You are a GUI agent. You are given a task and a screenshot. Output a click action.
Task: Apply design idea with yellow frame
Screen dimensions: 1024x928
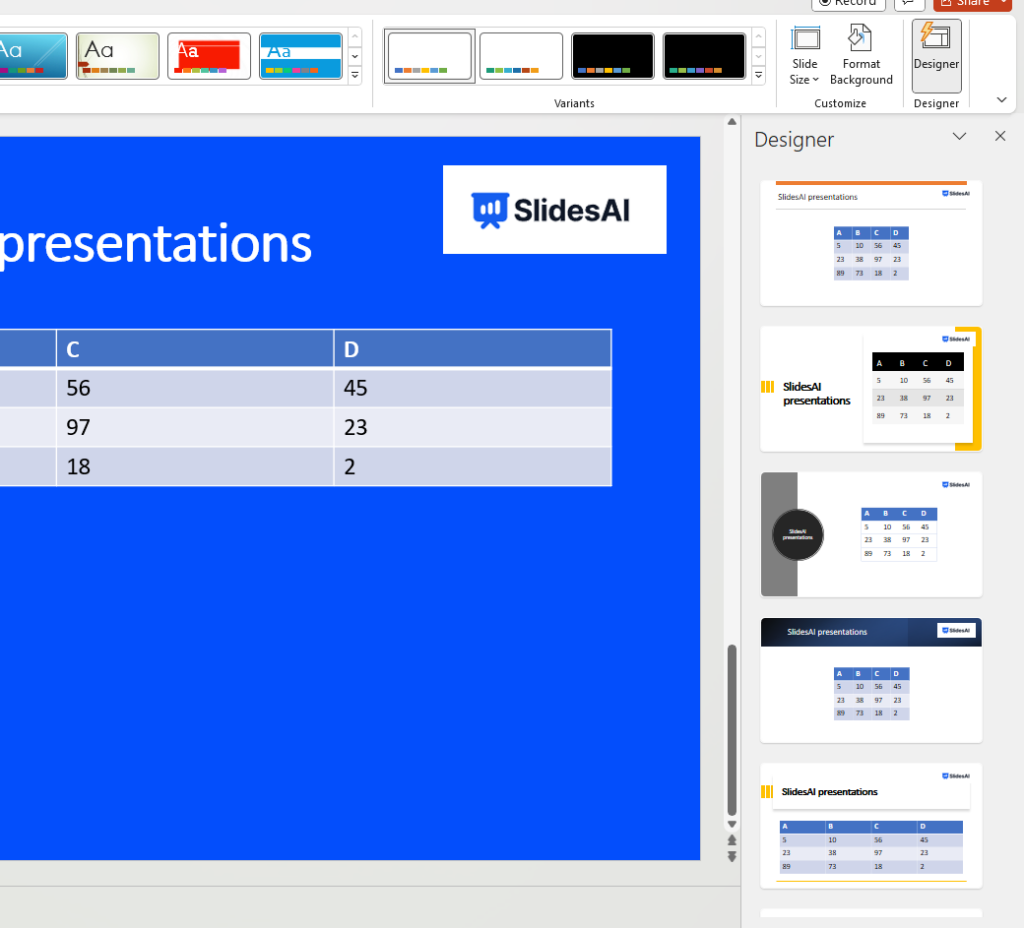pyautogui.click(x=871, y=389)
